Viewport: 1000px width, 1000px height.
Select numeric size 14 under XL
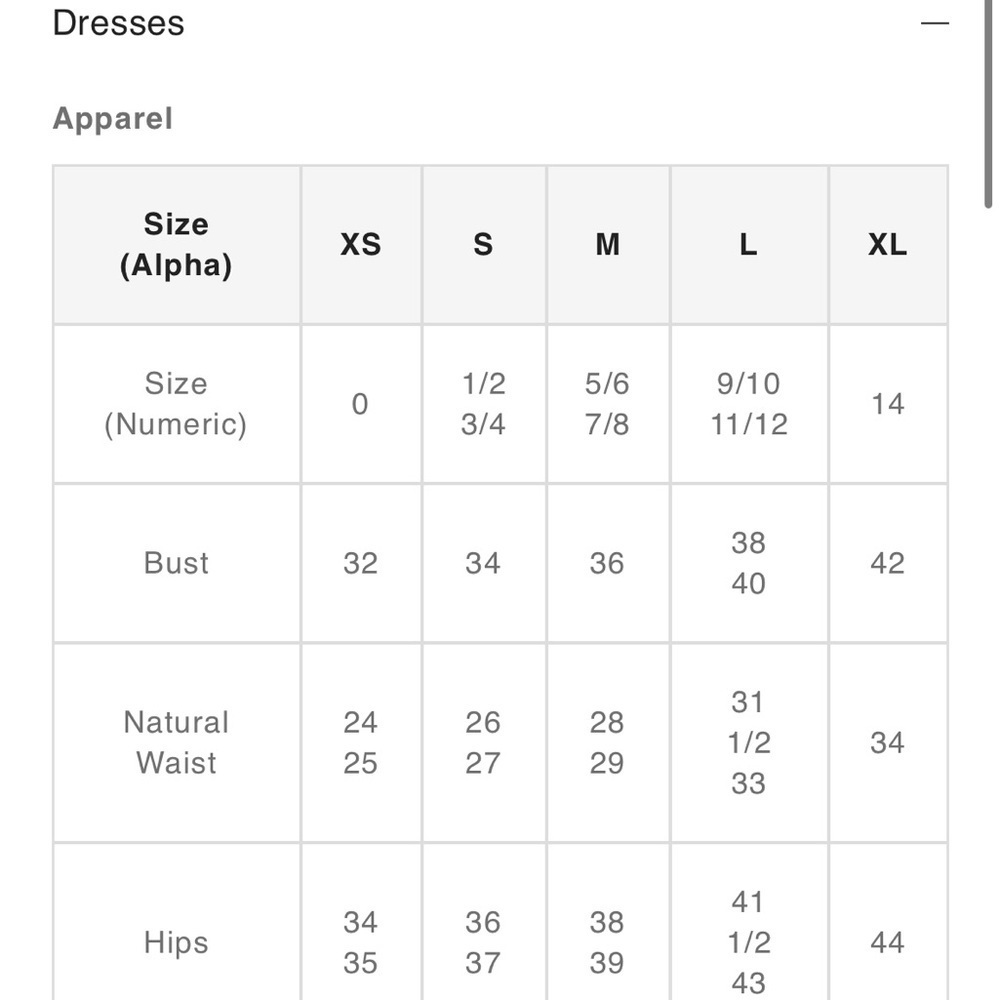point(886,403)
